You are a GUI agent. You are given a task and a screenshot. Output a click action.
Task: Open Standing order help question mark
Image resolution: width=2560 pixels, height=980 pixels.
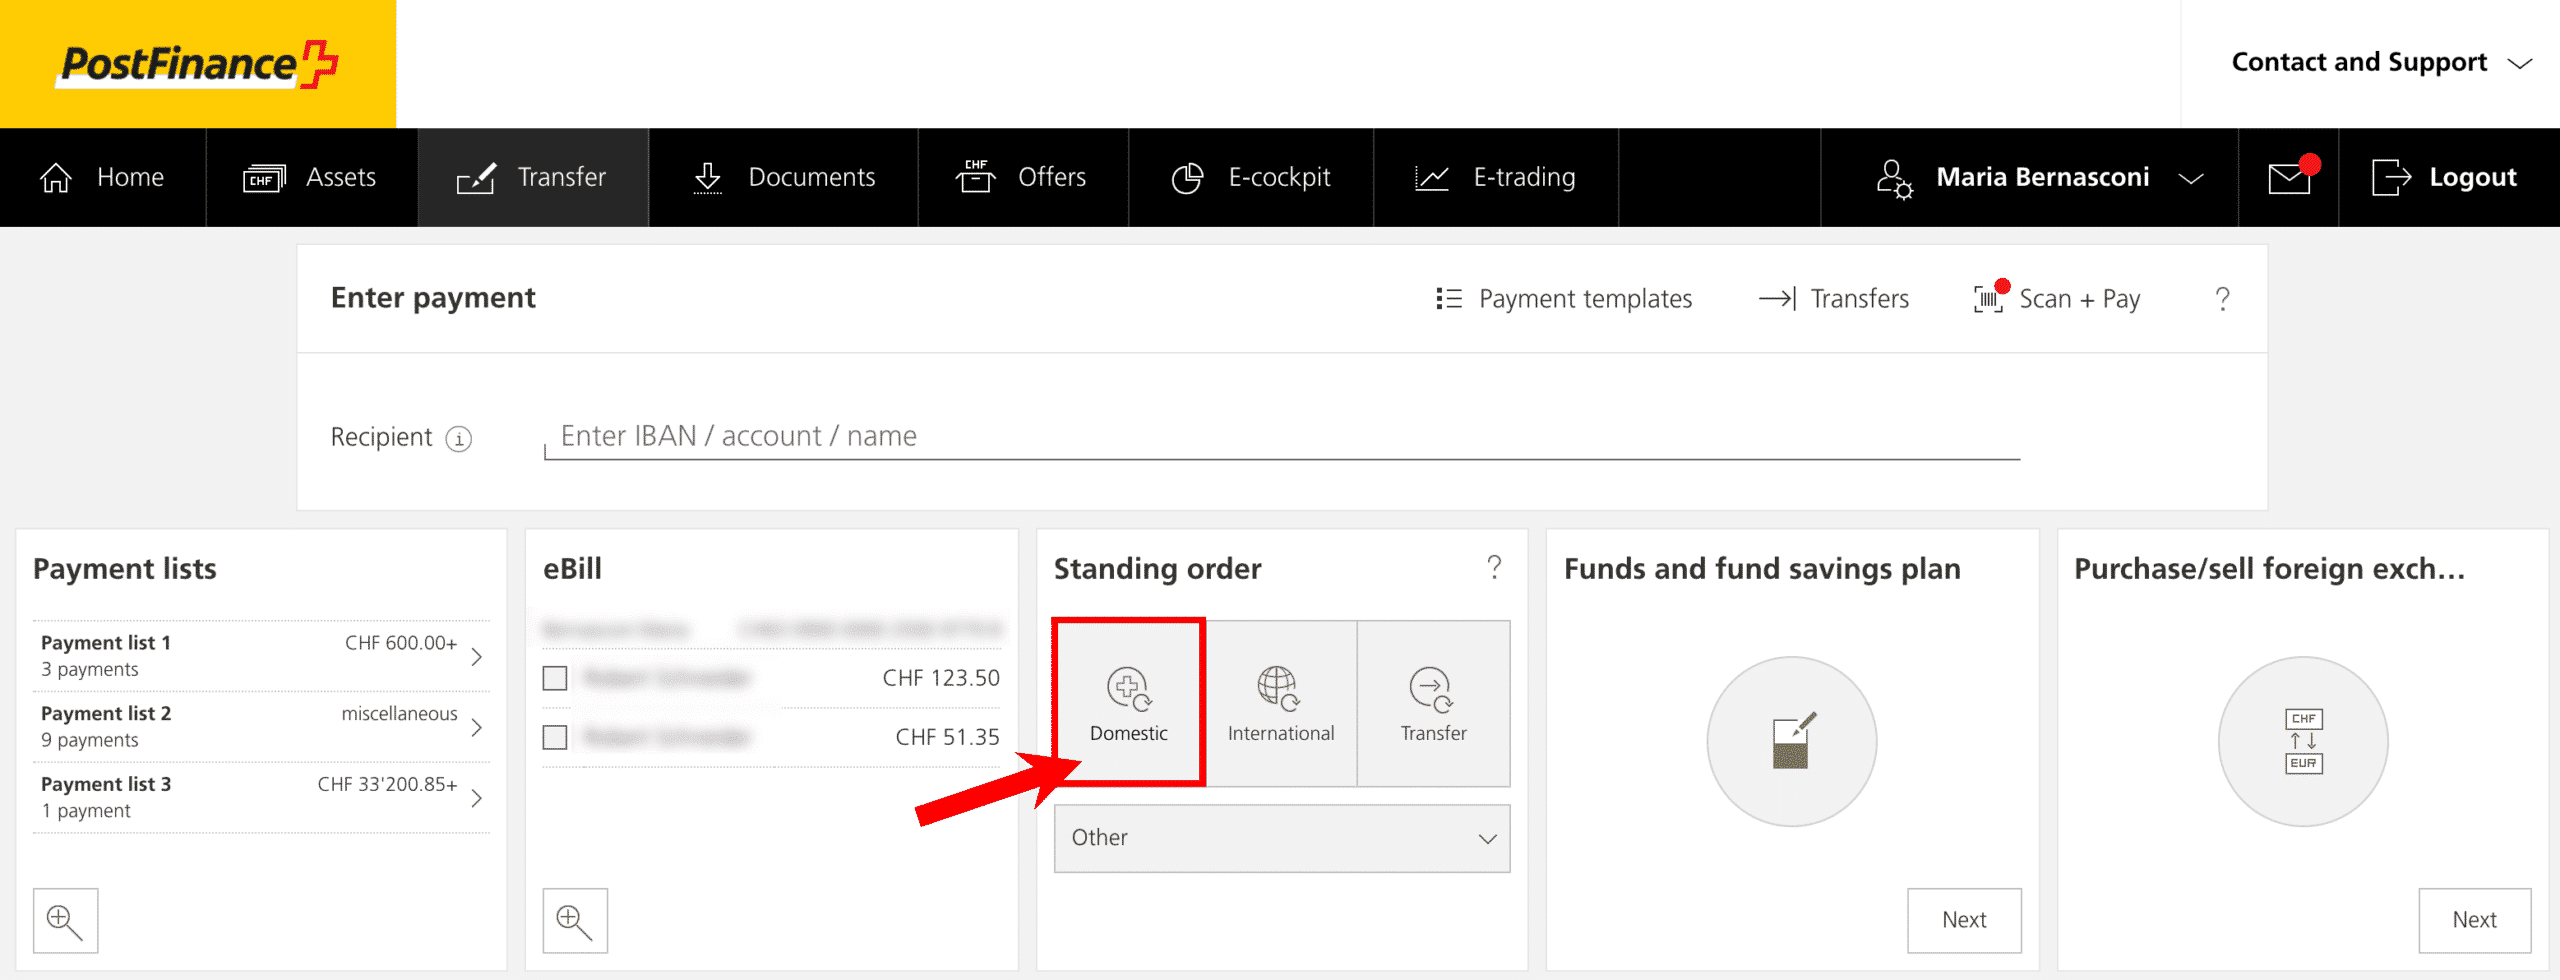click(1494, 567)
